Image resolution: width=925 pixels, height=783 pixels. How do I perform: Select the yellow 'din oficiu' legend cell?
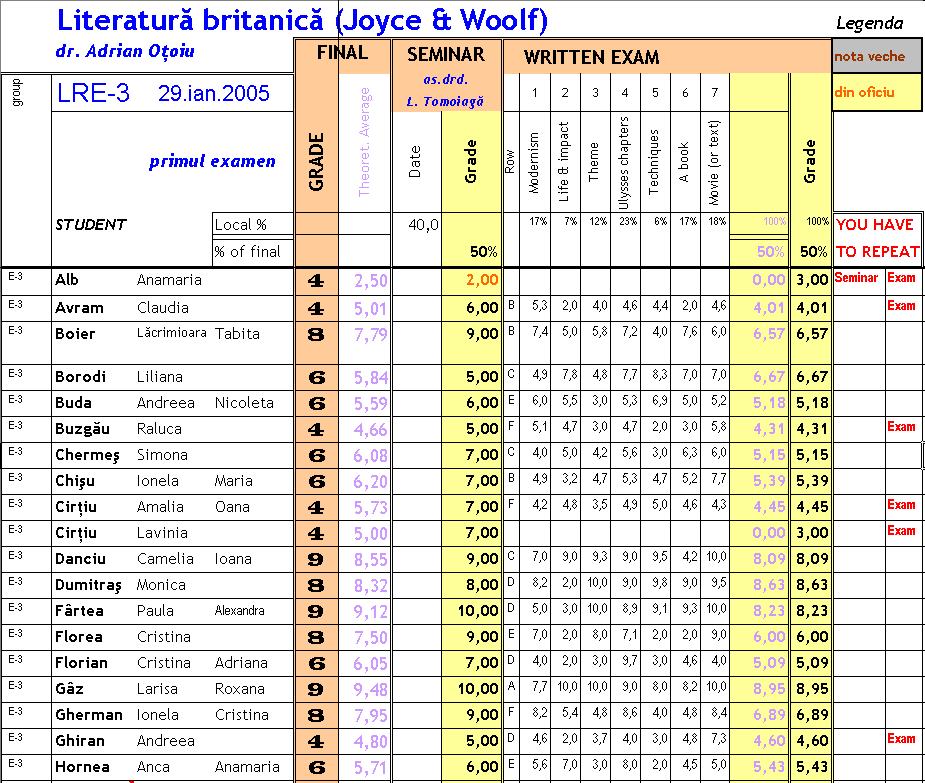click(877, 92)
